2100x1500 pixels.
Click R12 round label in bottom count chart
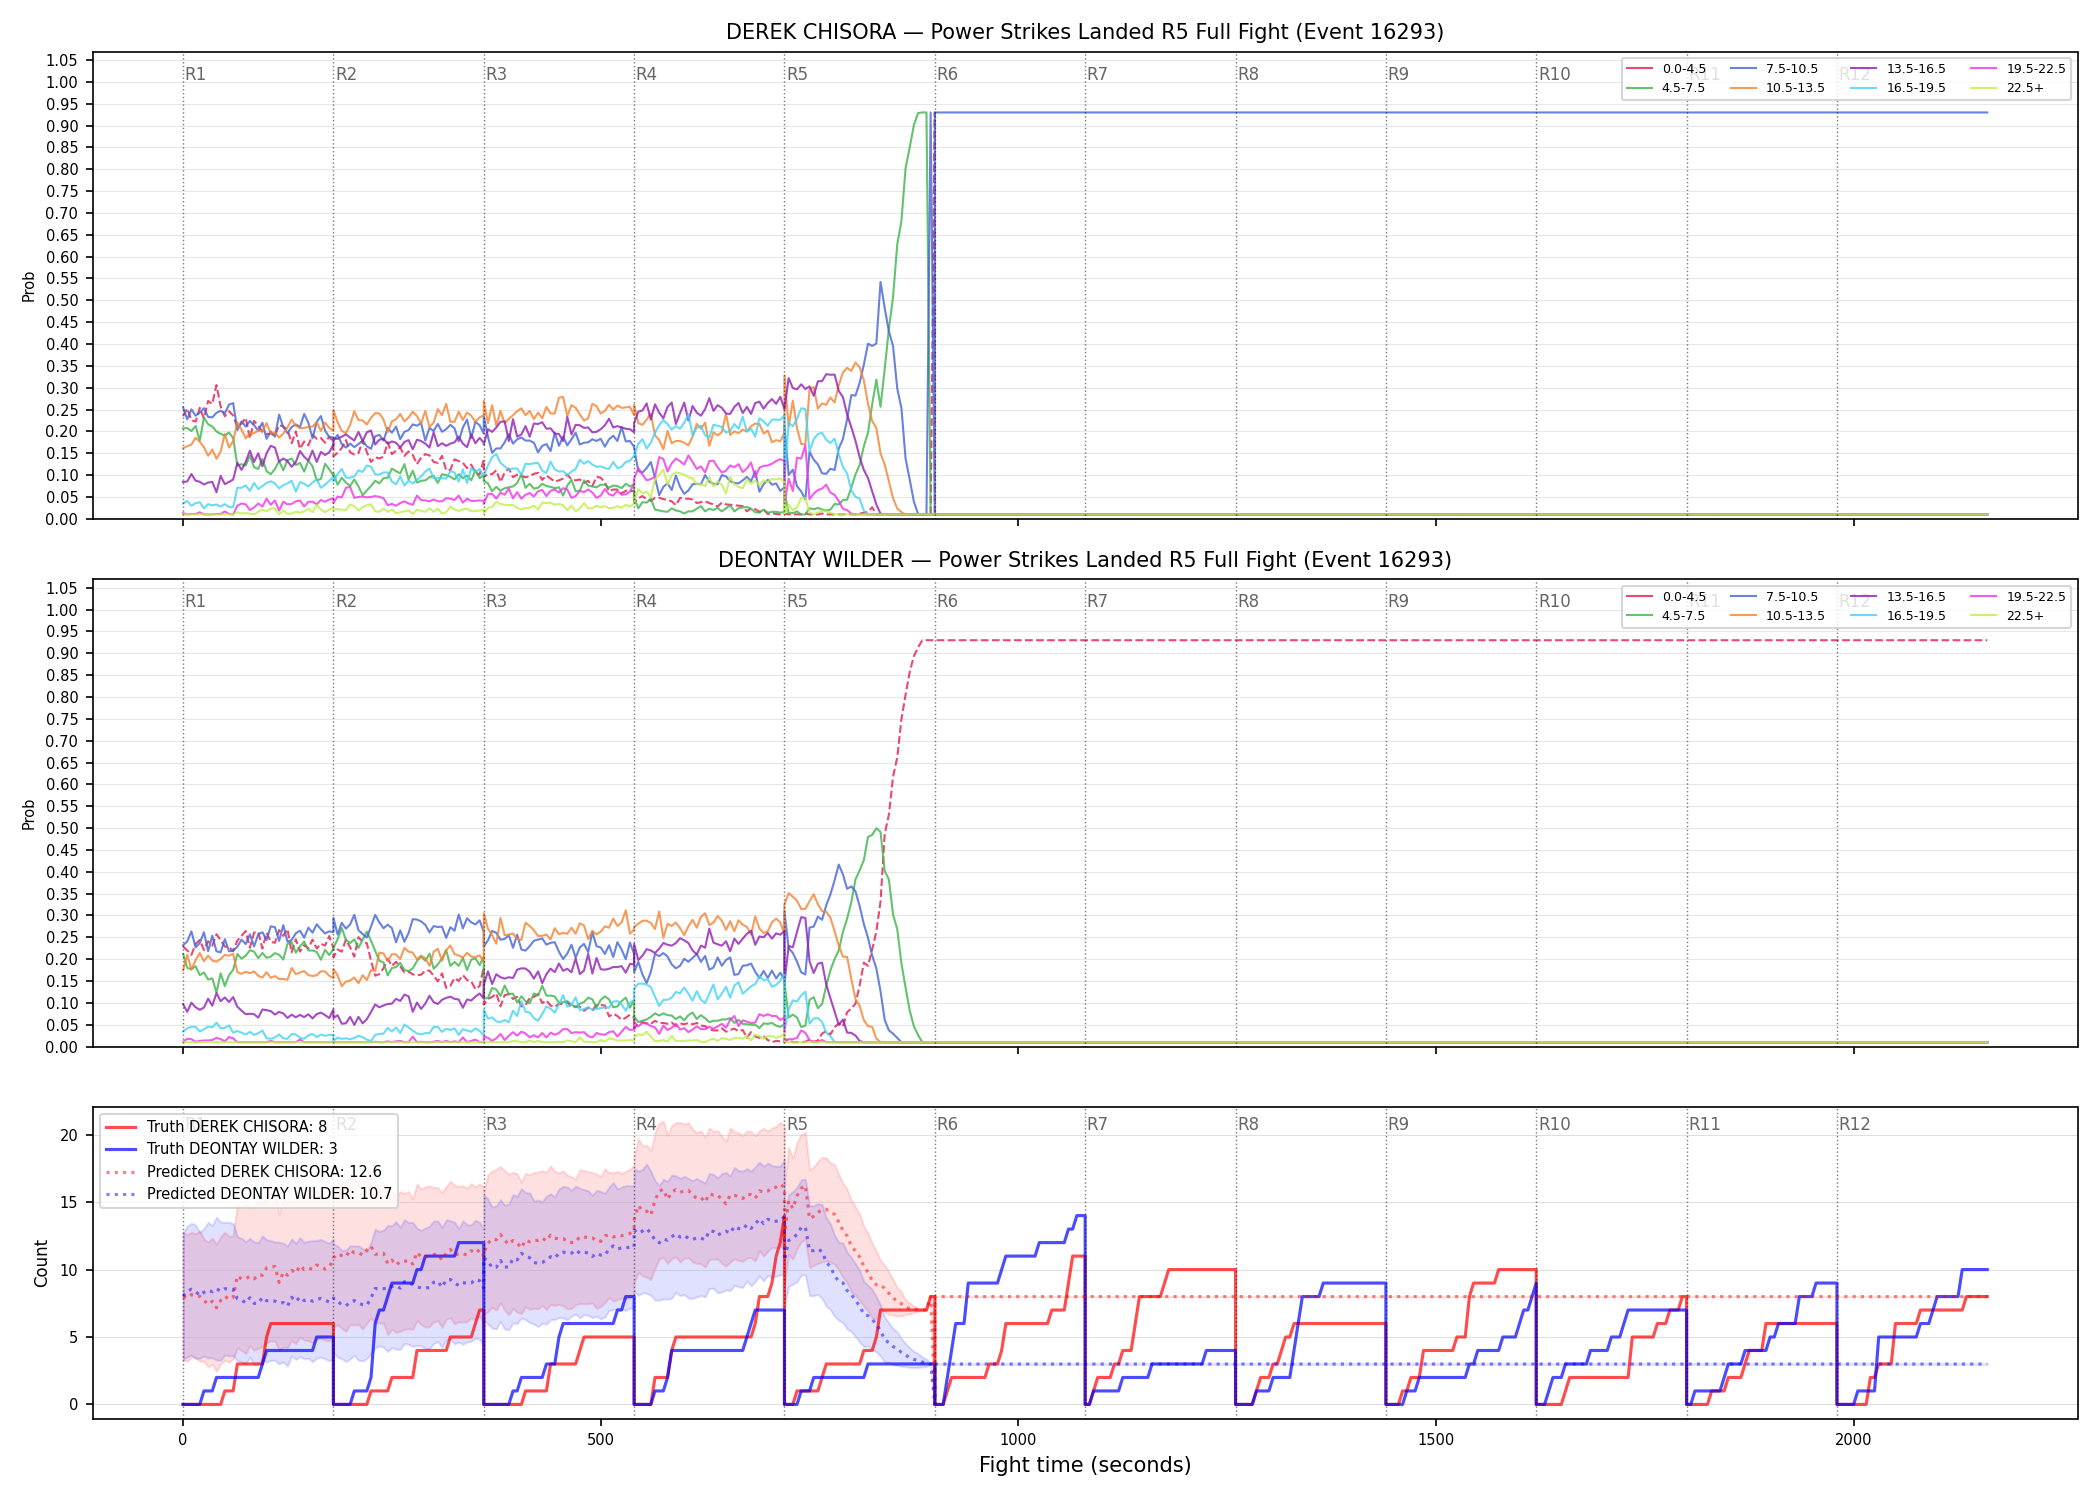1854,1124
